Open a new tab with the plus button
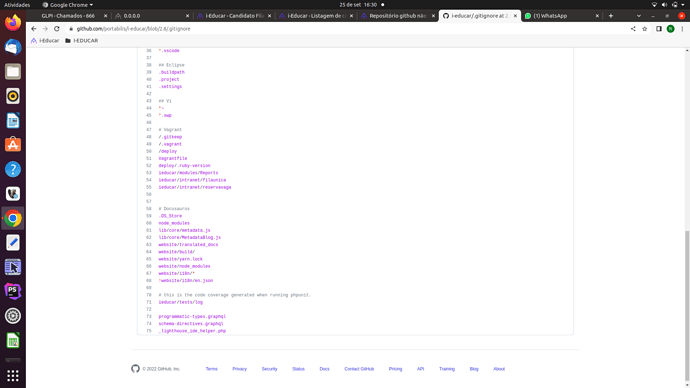This screenshot has width=690, height=388. [611, 16]
